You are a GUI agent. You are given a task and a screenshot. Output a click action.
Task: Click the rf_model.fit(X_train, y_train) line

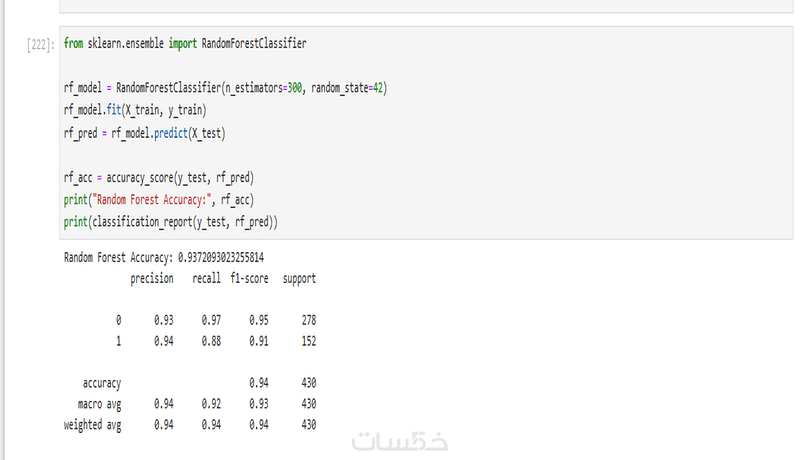135,110
